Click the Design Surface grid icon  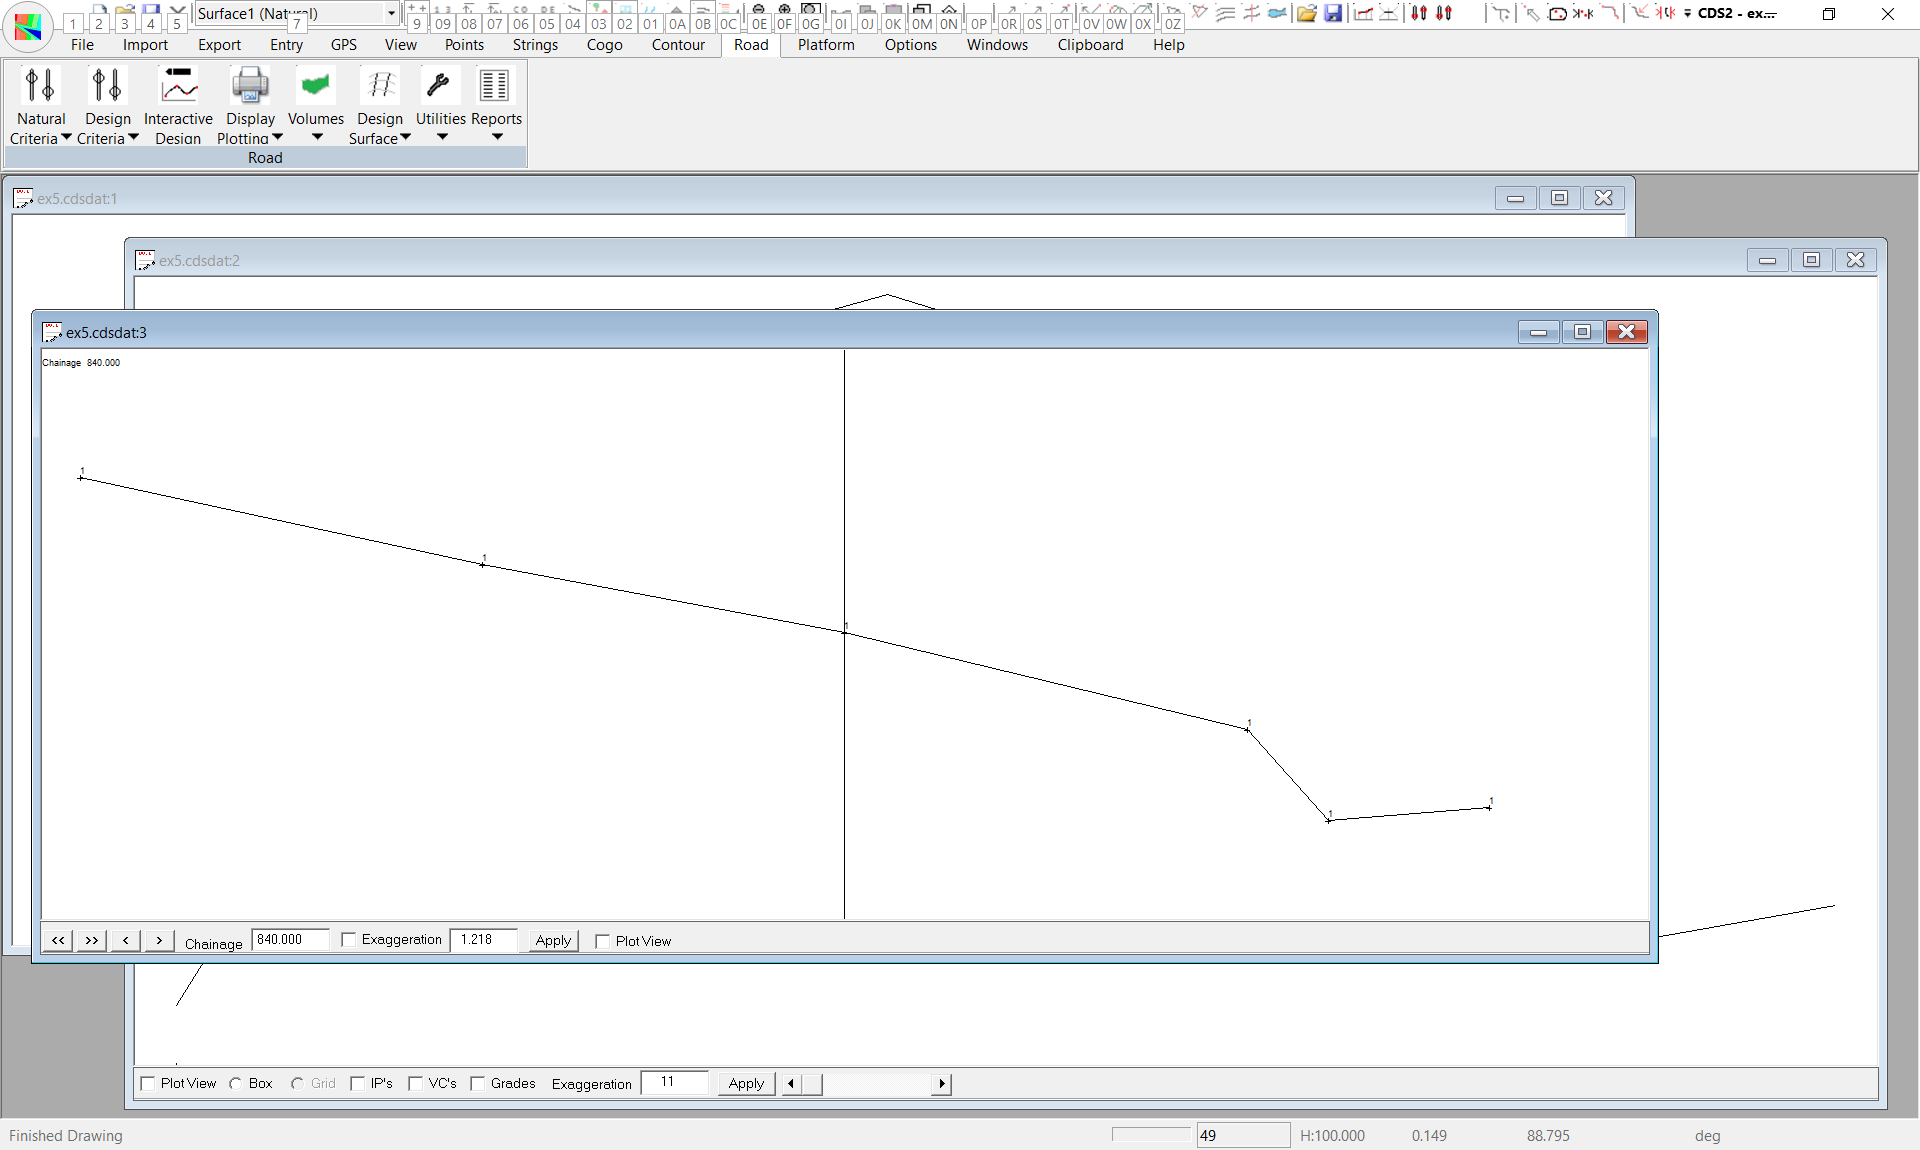coord(380,87)
